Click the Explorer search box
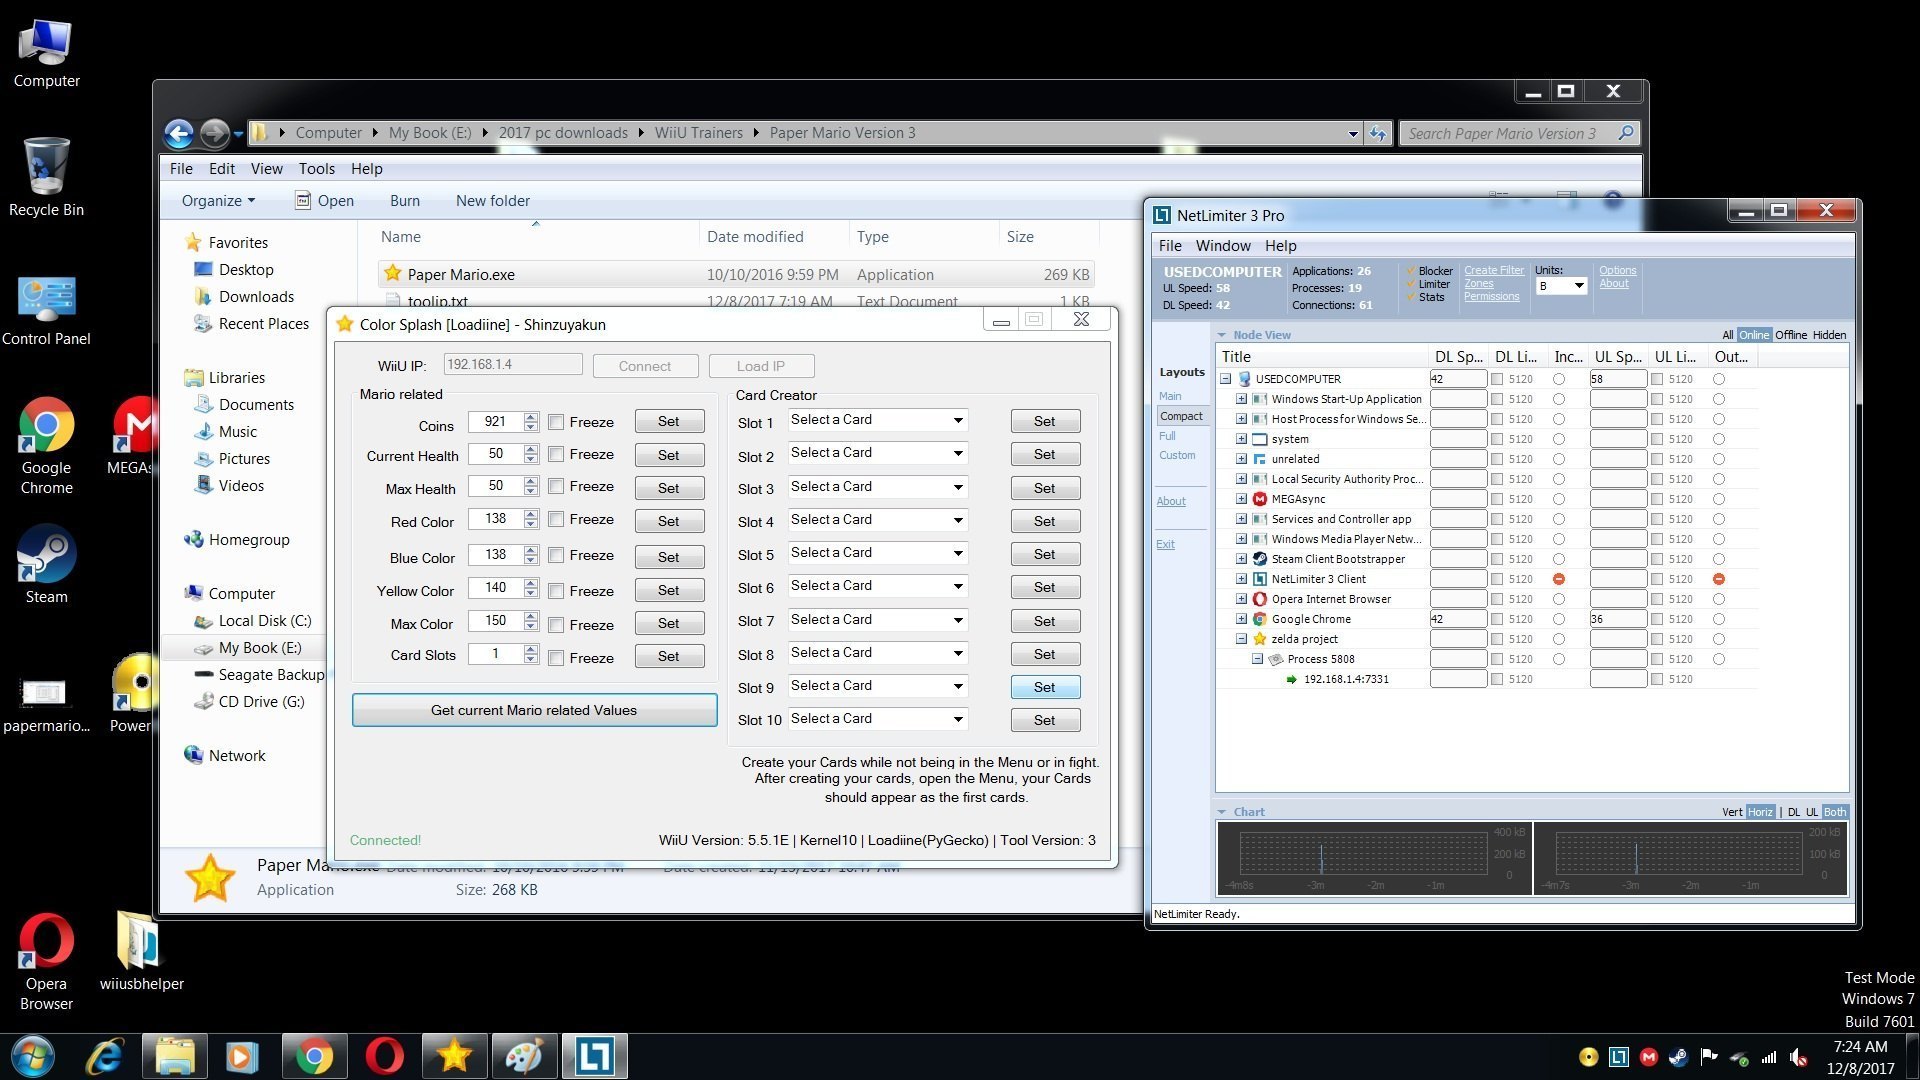1920x1080 pixels. (1510, 133)
